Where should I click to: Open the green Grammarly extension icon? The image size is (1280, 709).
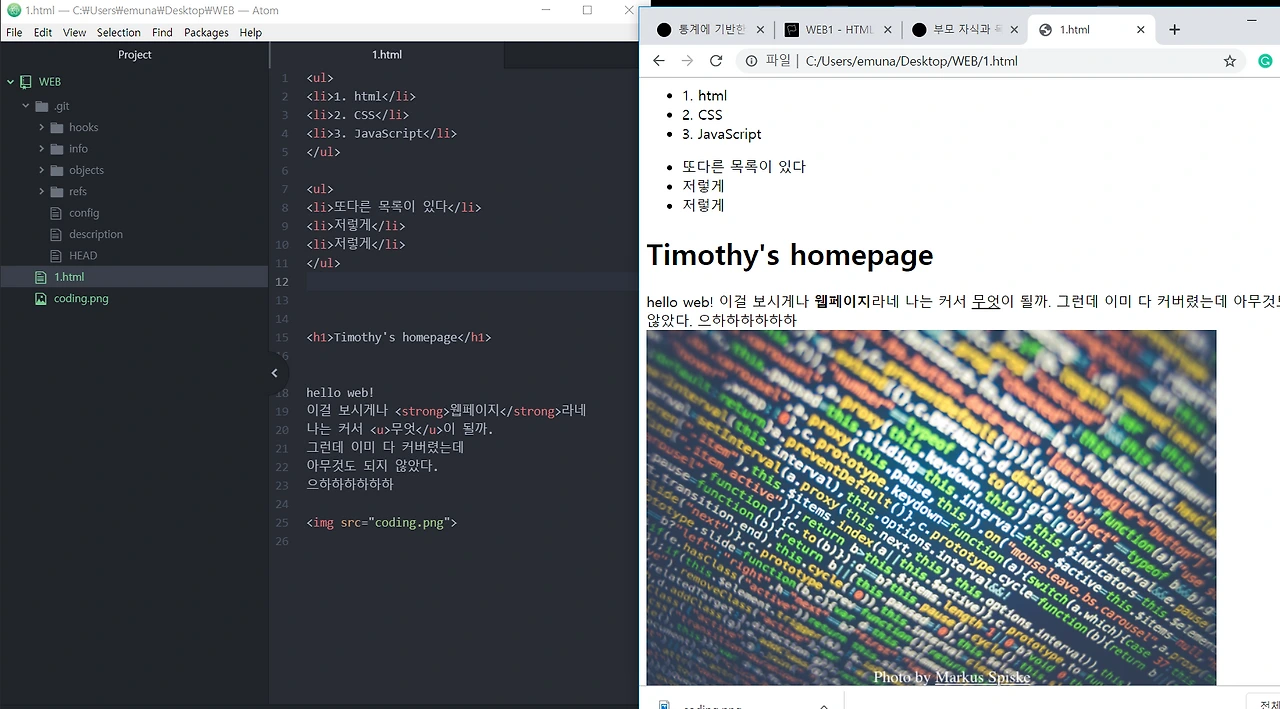pos(1265,61)
